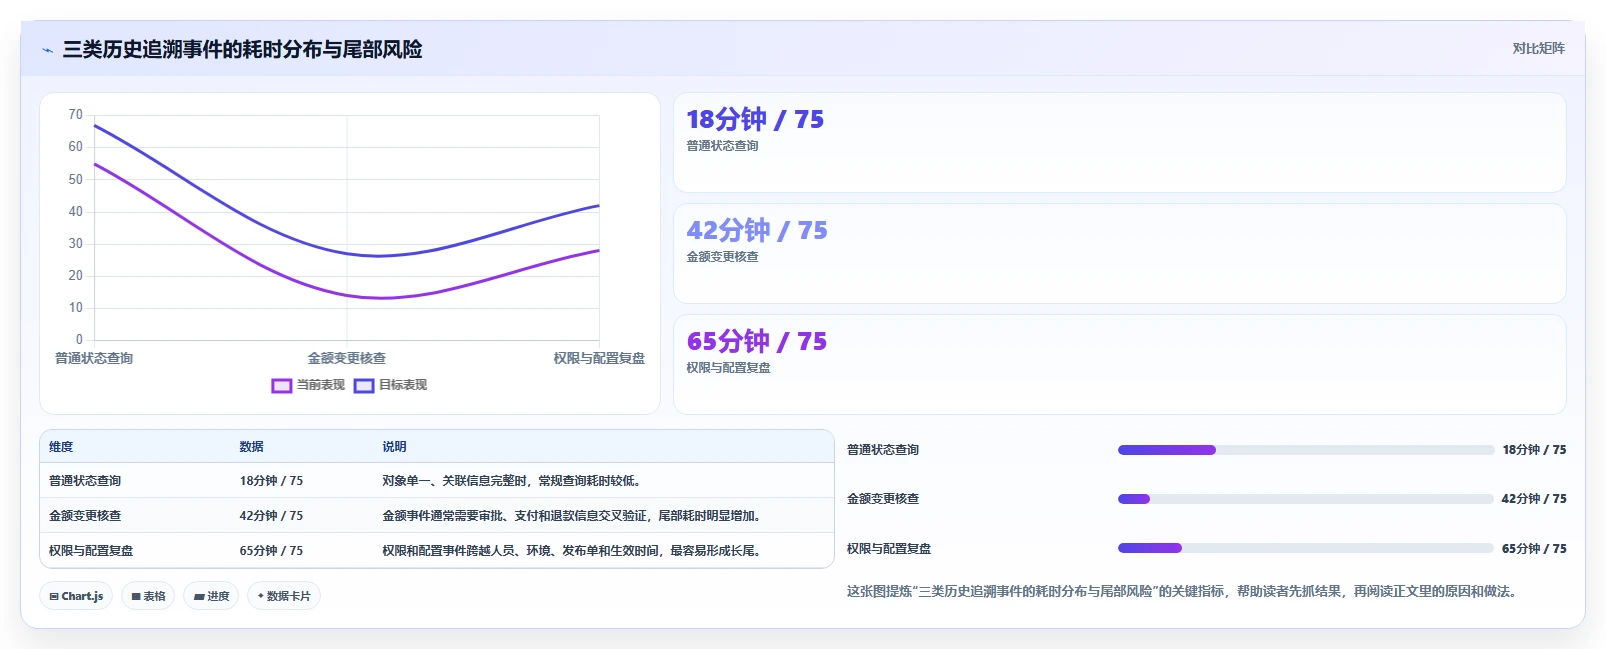Click the 维度 table column header
The width and height of the screenshot is (1606, 649).
[x=61, y=447]
